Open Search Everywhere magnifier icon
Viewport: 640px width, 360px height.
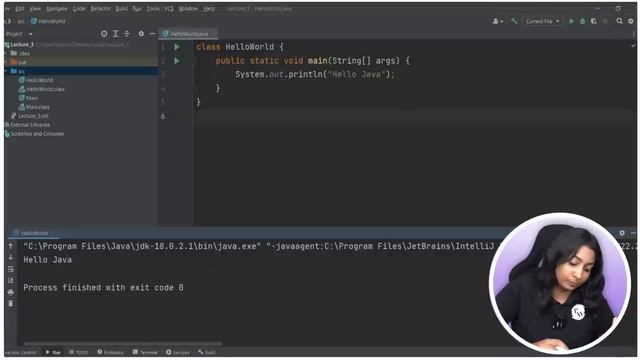[620, 21]
